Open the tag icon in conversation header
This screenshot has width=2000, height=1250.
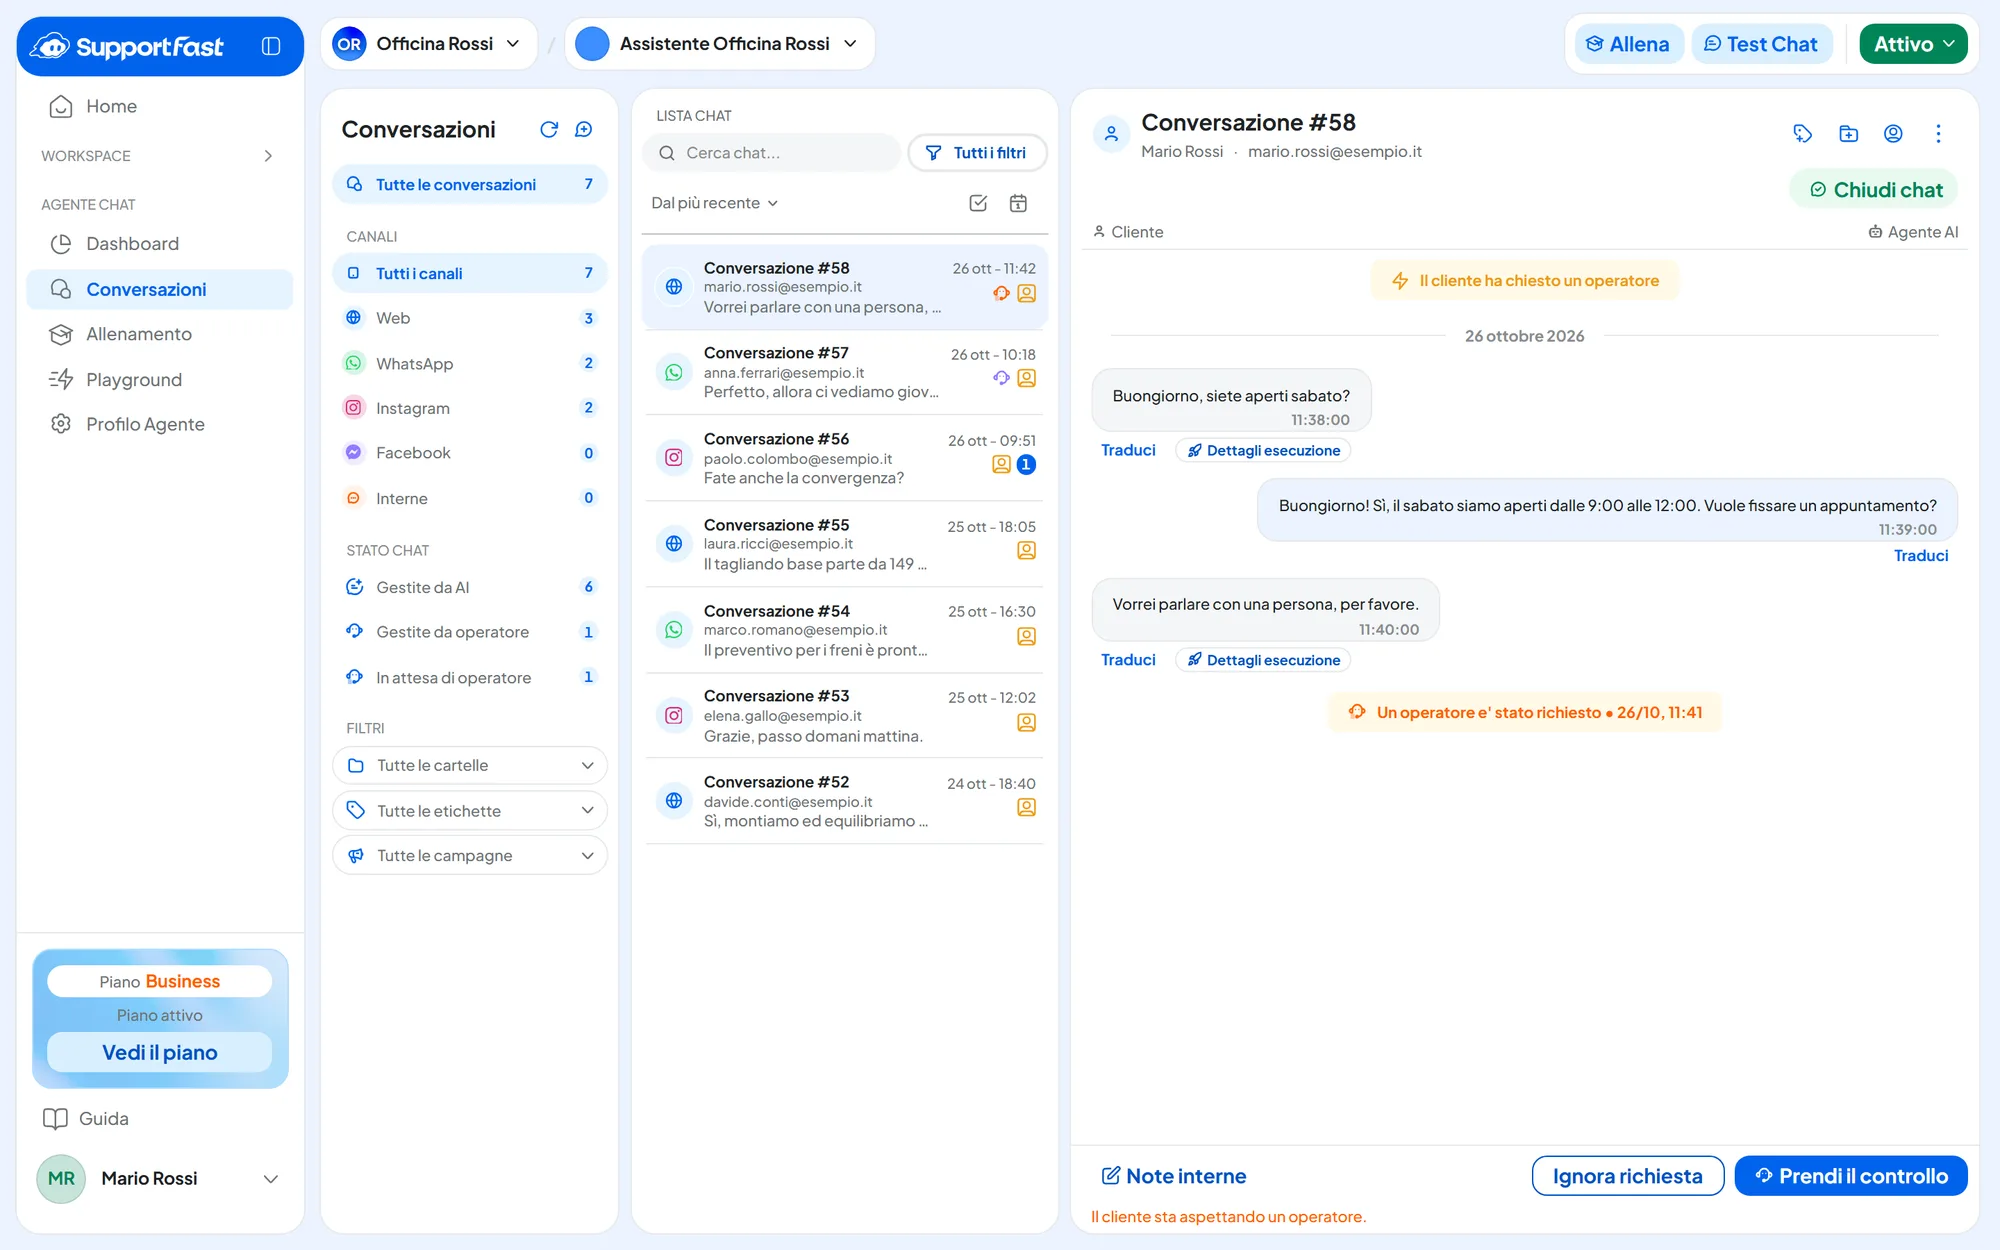click(x=1803, y=133)
